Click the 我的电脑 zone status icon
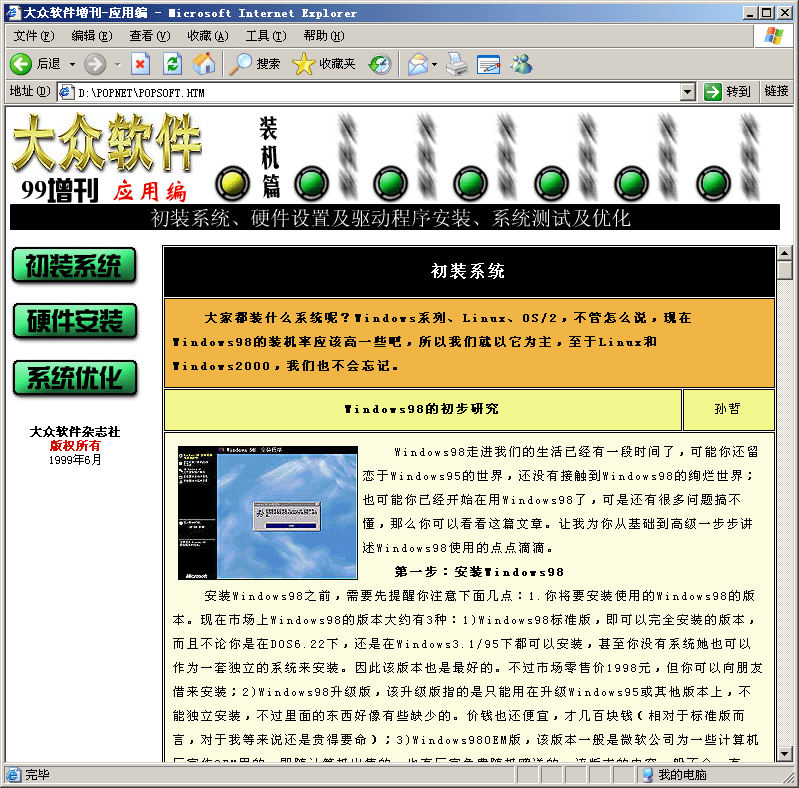The image size is (799, 788). [x=647, y=775]
